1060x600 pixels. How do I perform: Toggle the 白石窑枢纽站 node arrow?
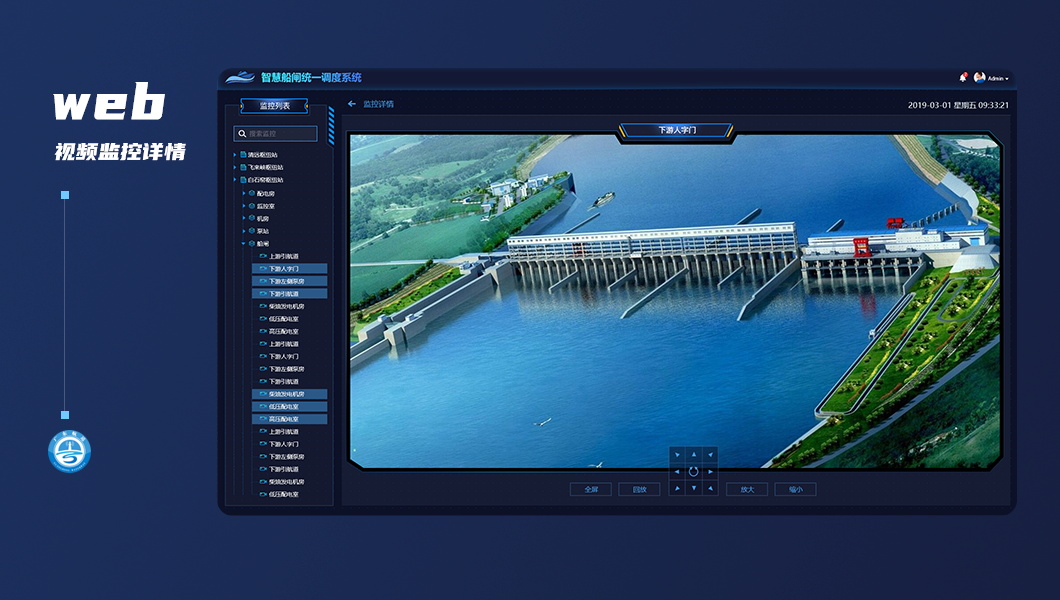point(235,180)
